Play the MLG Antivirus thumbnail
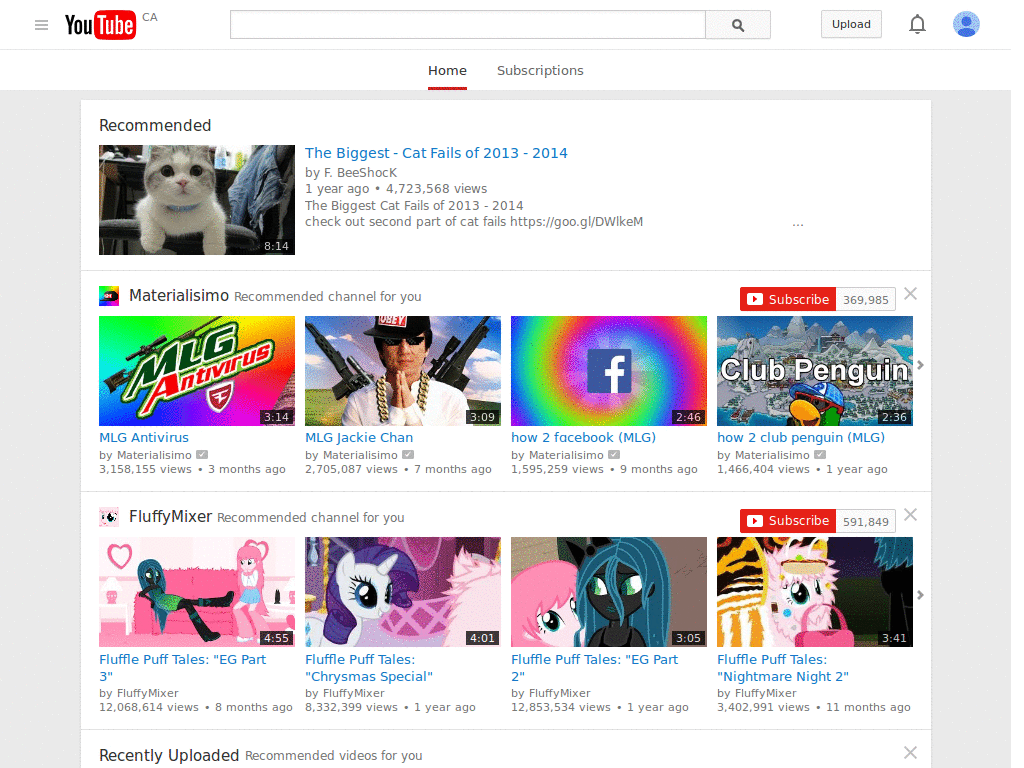 tap(197, 371)
